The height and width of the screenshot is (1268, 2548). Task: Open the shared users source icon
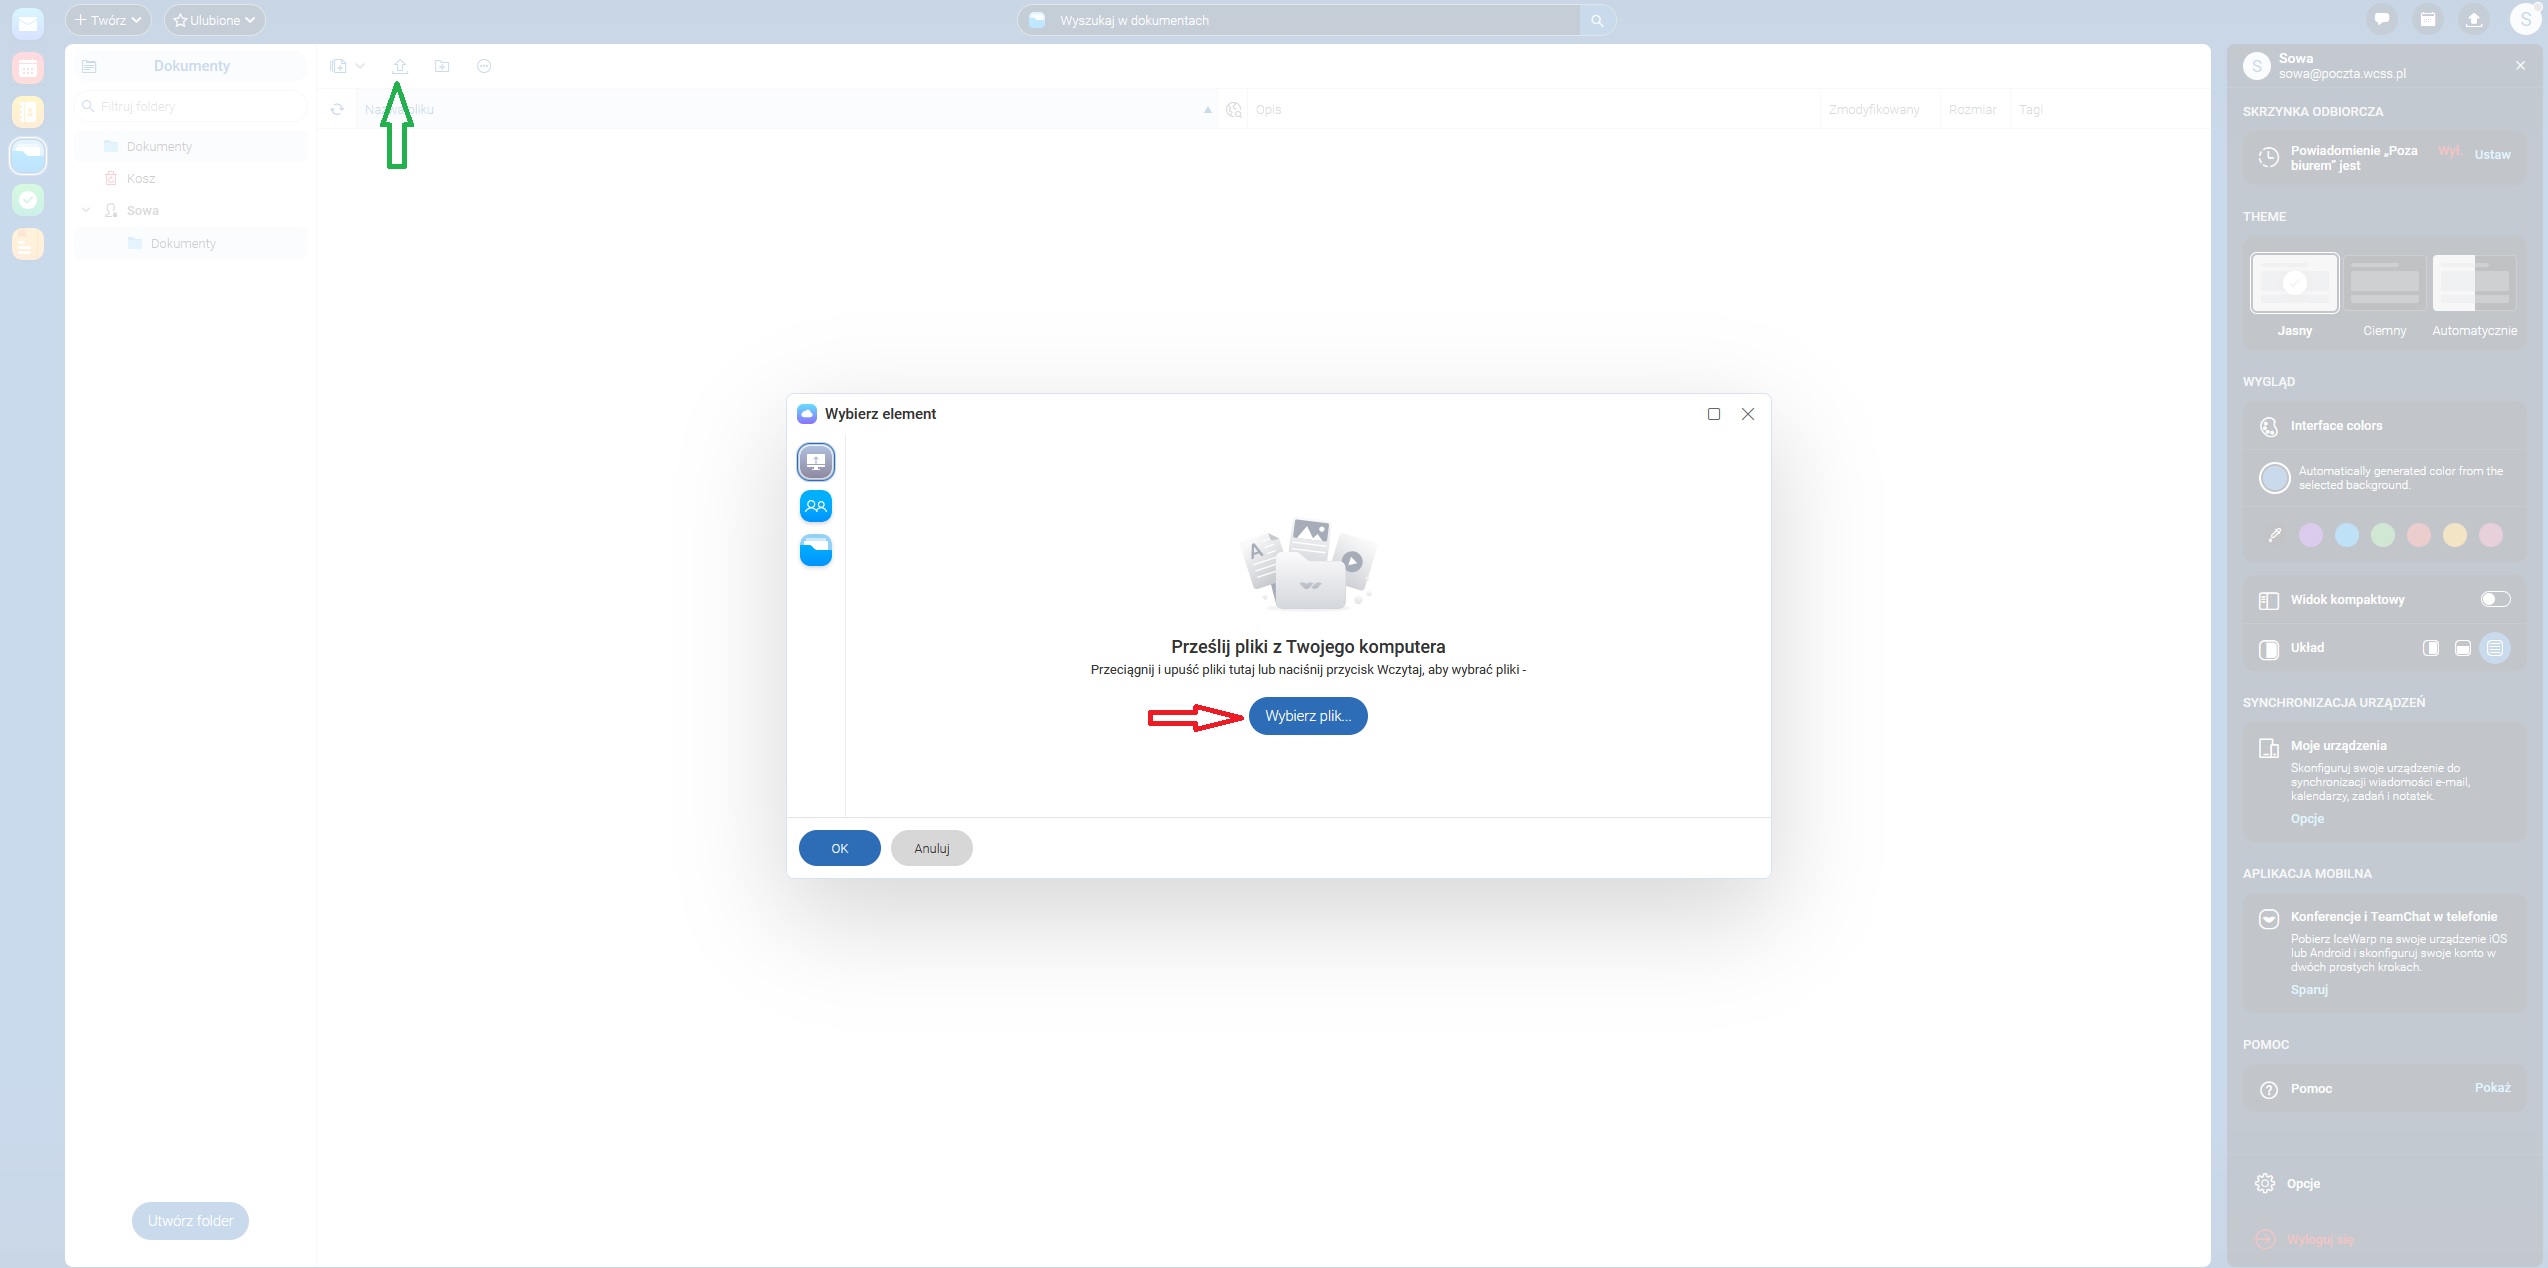pos(815,506)
